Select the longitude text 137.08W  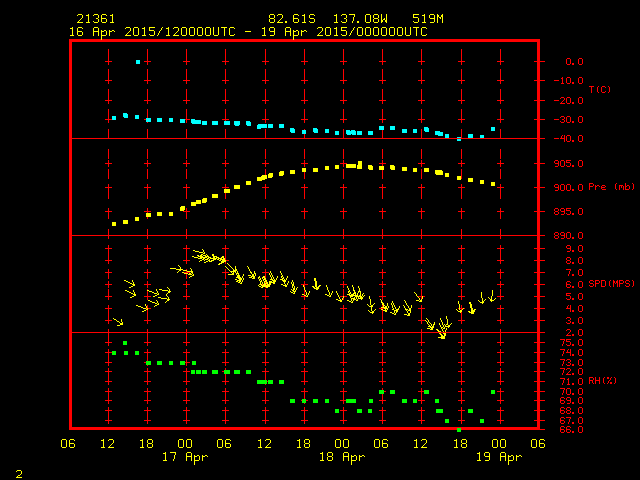pos(360,19)
